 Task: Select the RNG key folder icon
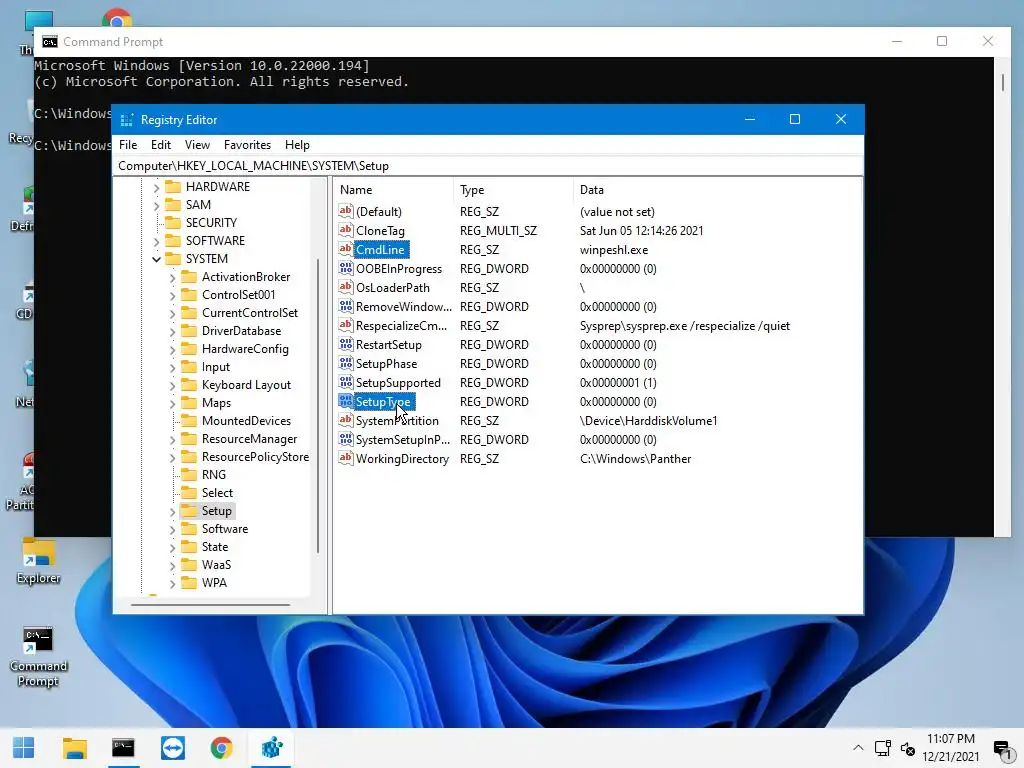pos(189,475)
